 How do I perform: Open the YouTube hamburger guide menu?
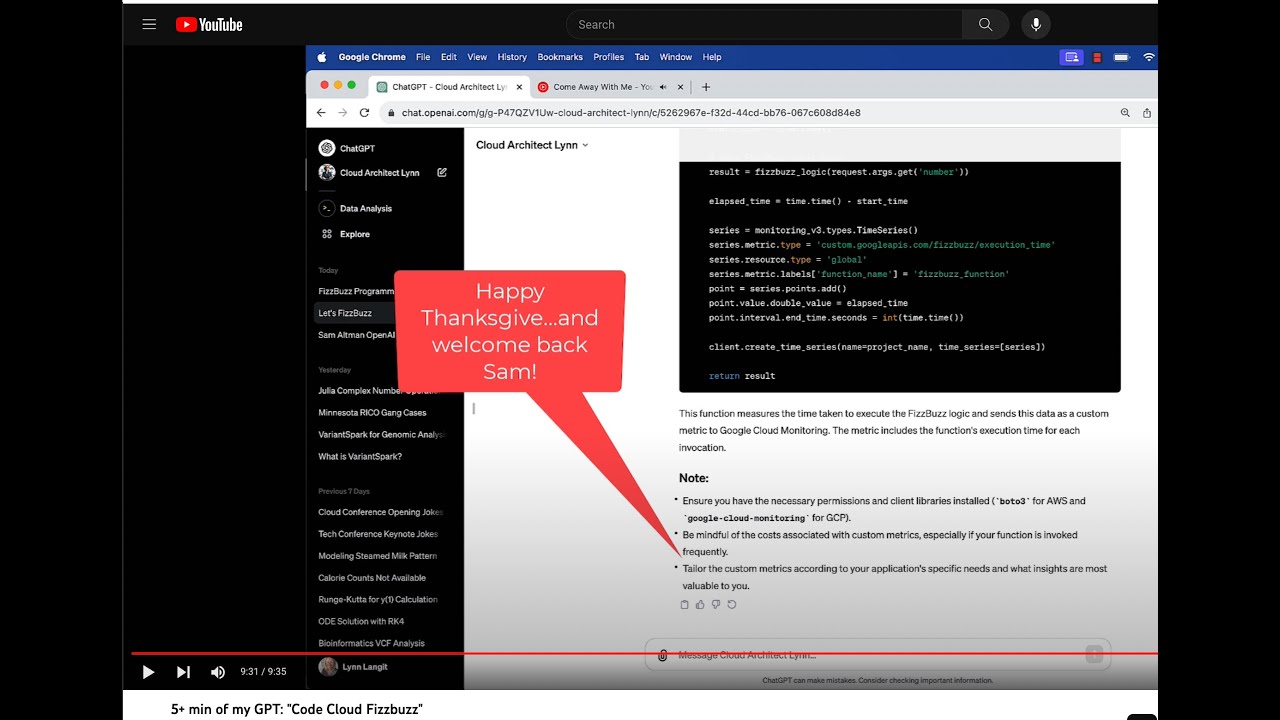coord(149,25)
